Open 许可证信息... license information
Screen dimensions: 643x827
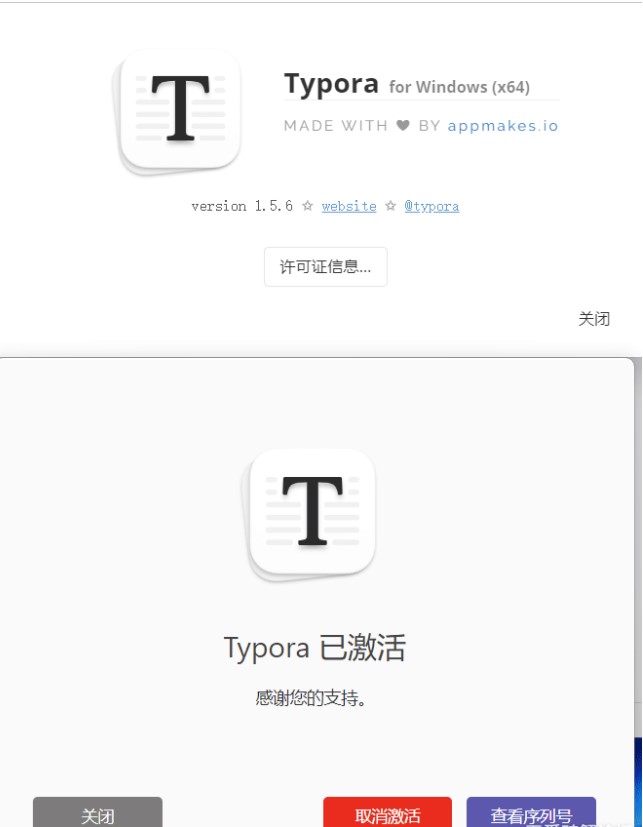325,267
